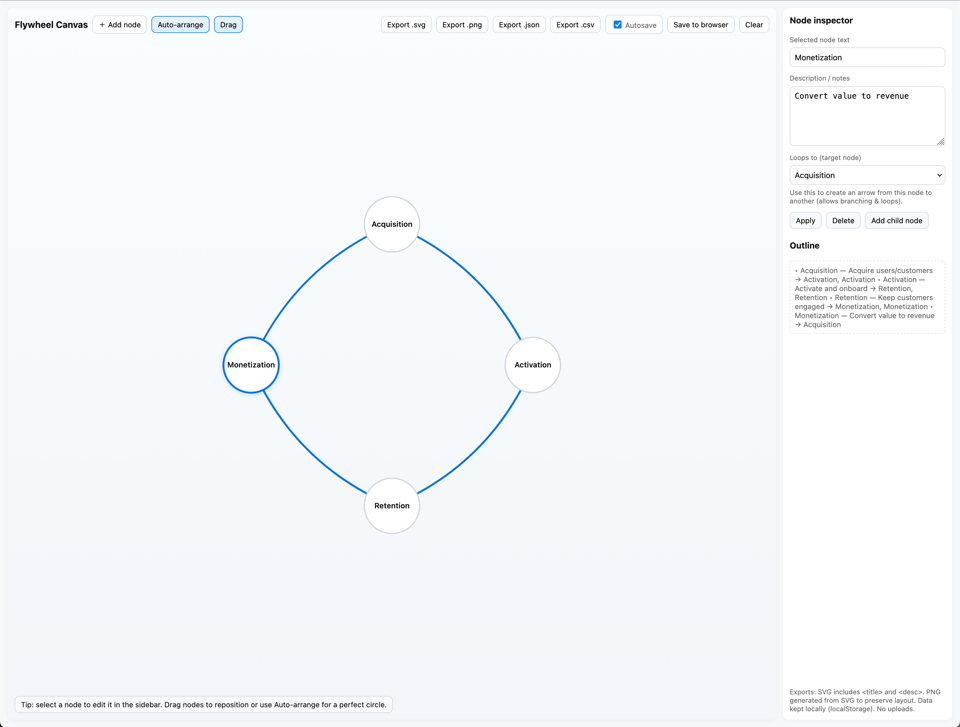
Task: Click the Selected node text field
Action: 866,57
